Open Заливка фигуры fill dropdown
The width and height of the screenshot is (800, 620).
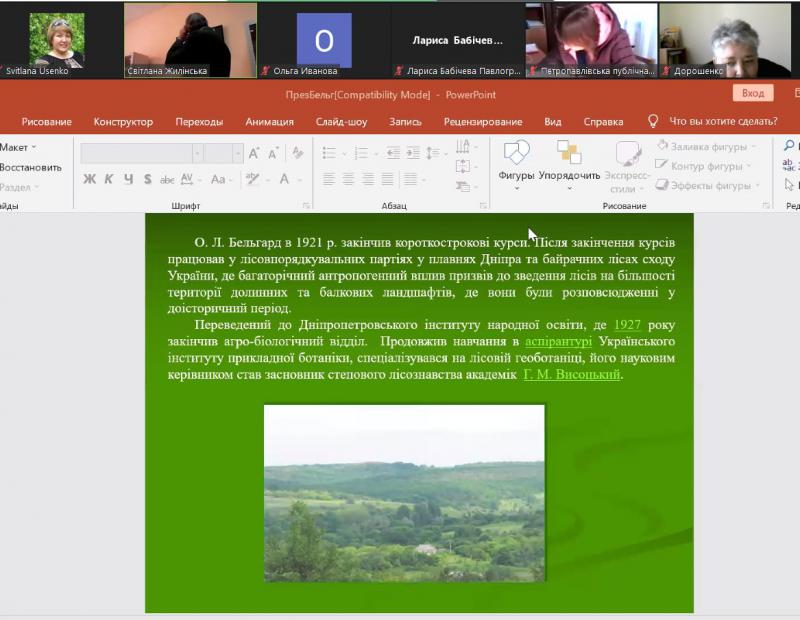pos(707,146)
